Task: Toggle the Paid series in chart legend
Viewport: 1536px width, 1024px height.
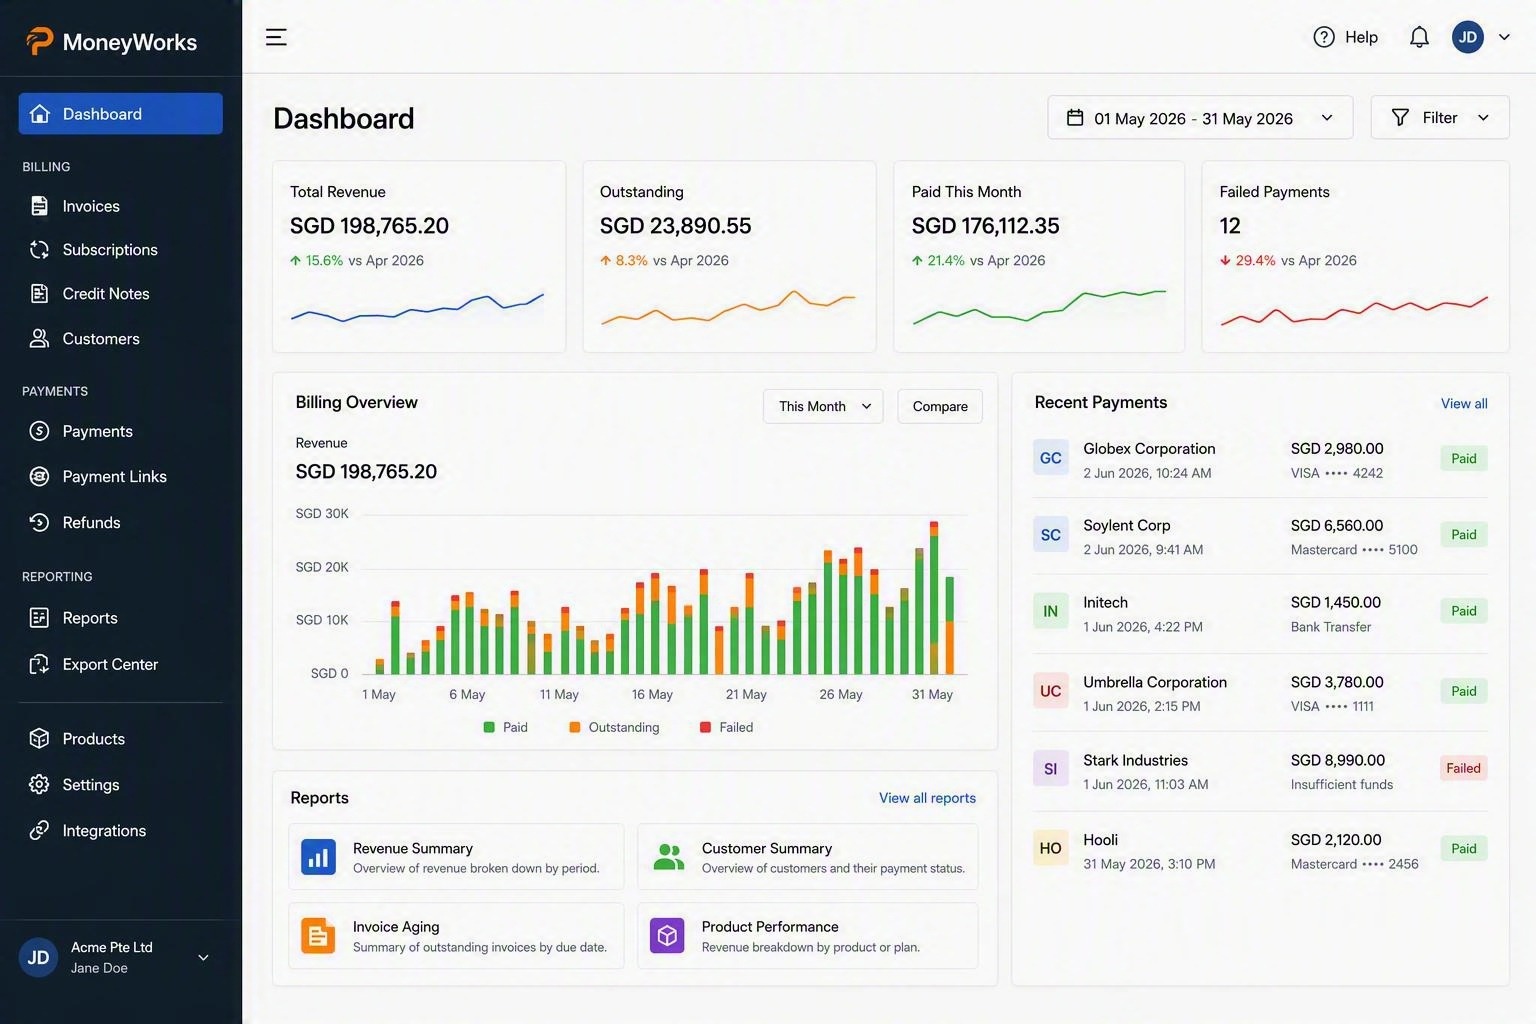Action: [505, 727]
